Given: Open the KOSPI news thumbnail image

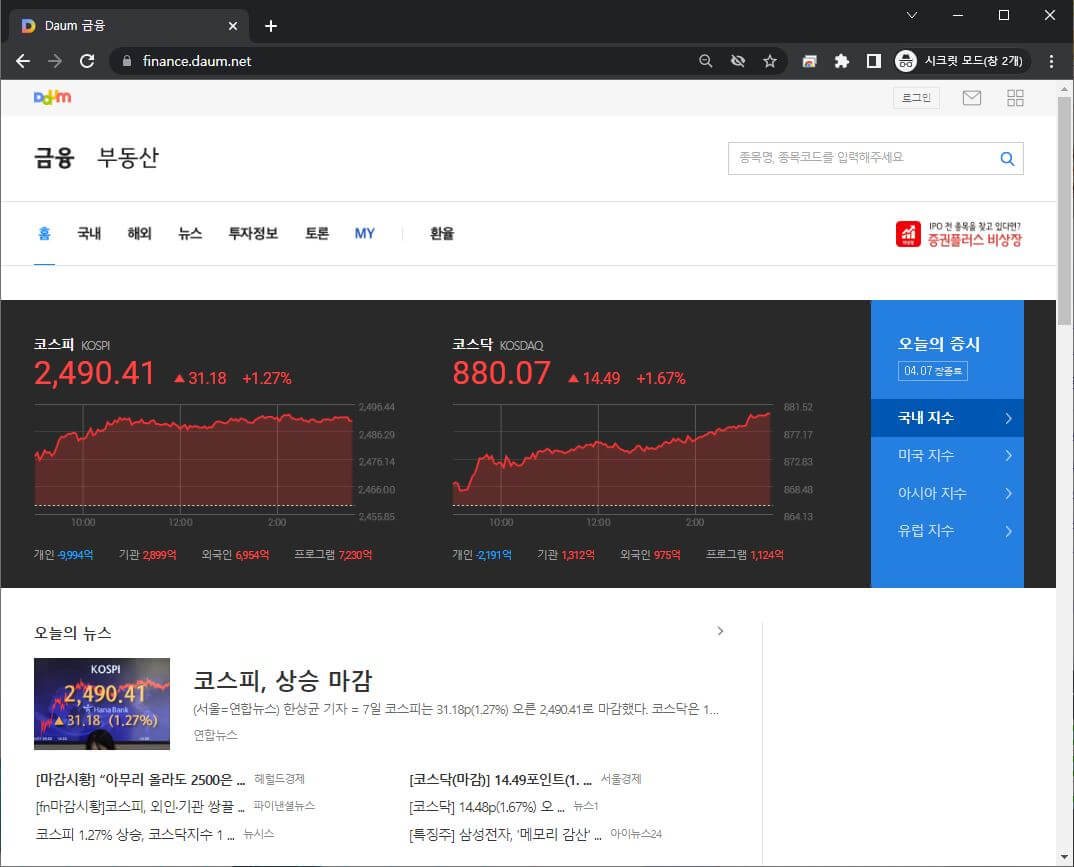Looking at the screenshot, I should pyautogui.click(x=102, y=704).
